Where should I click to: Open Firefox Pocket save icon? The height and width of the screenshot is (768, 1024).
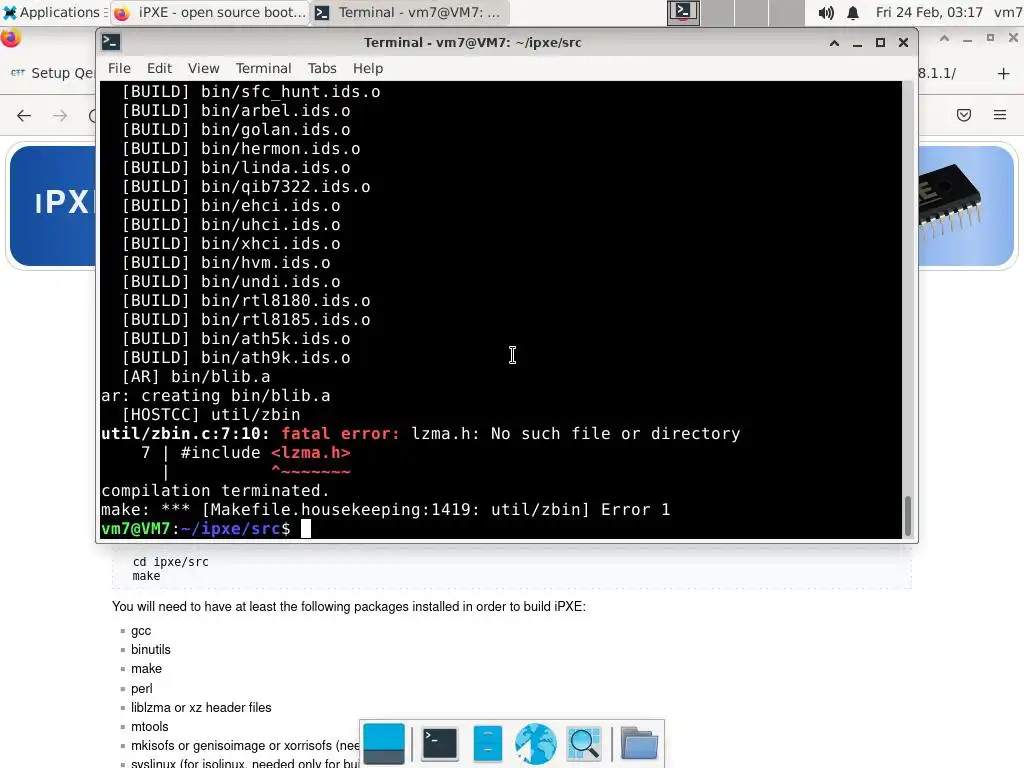964,116
